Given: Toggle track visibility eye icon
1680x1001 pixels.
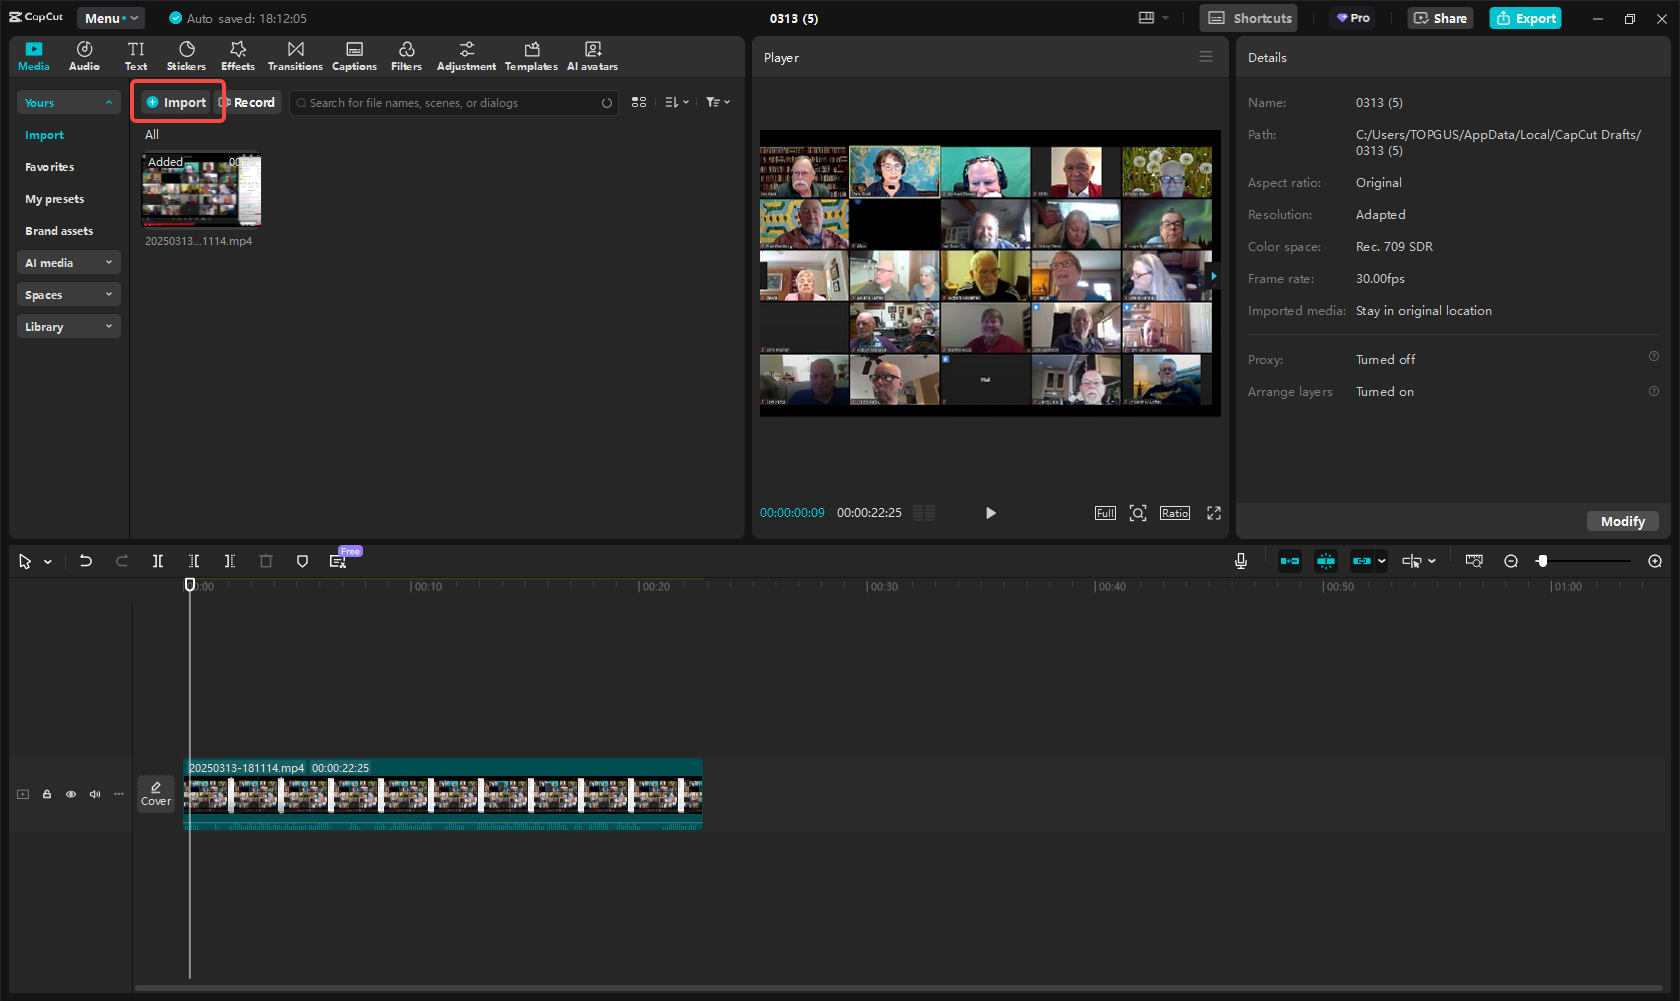Looking at the screenshot, I should click(x=71, y=794).
